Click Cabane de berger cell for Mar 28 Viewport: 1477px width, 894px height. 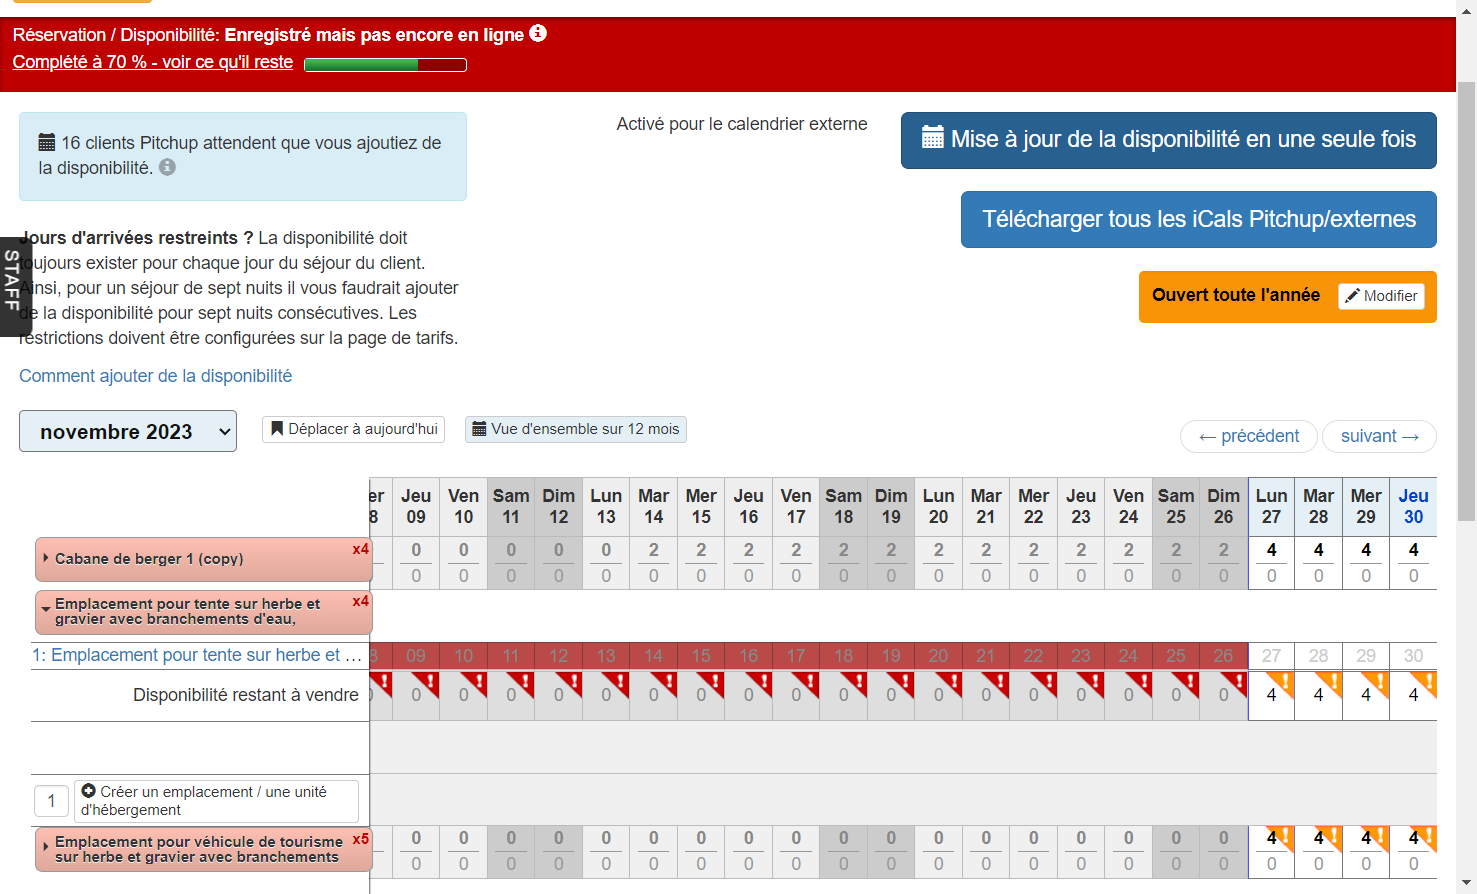pyautogui.click(x=1319, y=562)
